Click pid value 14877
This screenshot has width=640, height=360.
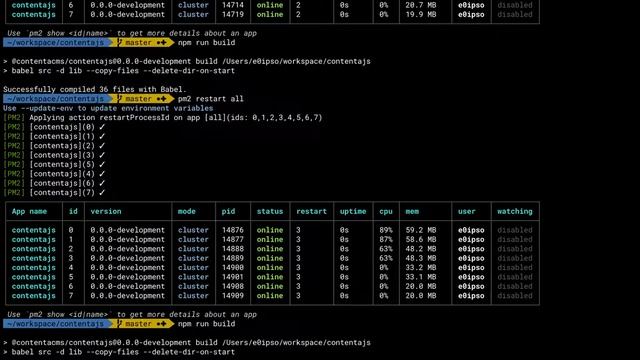(x=233, y=240)
